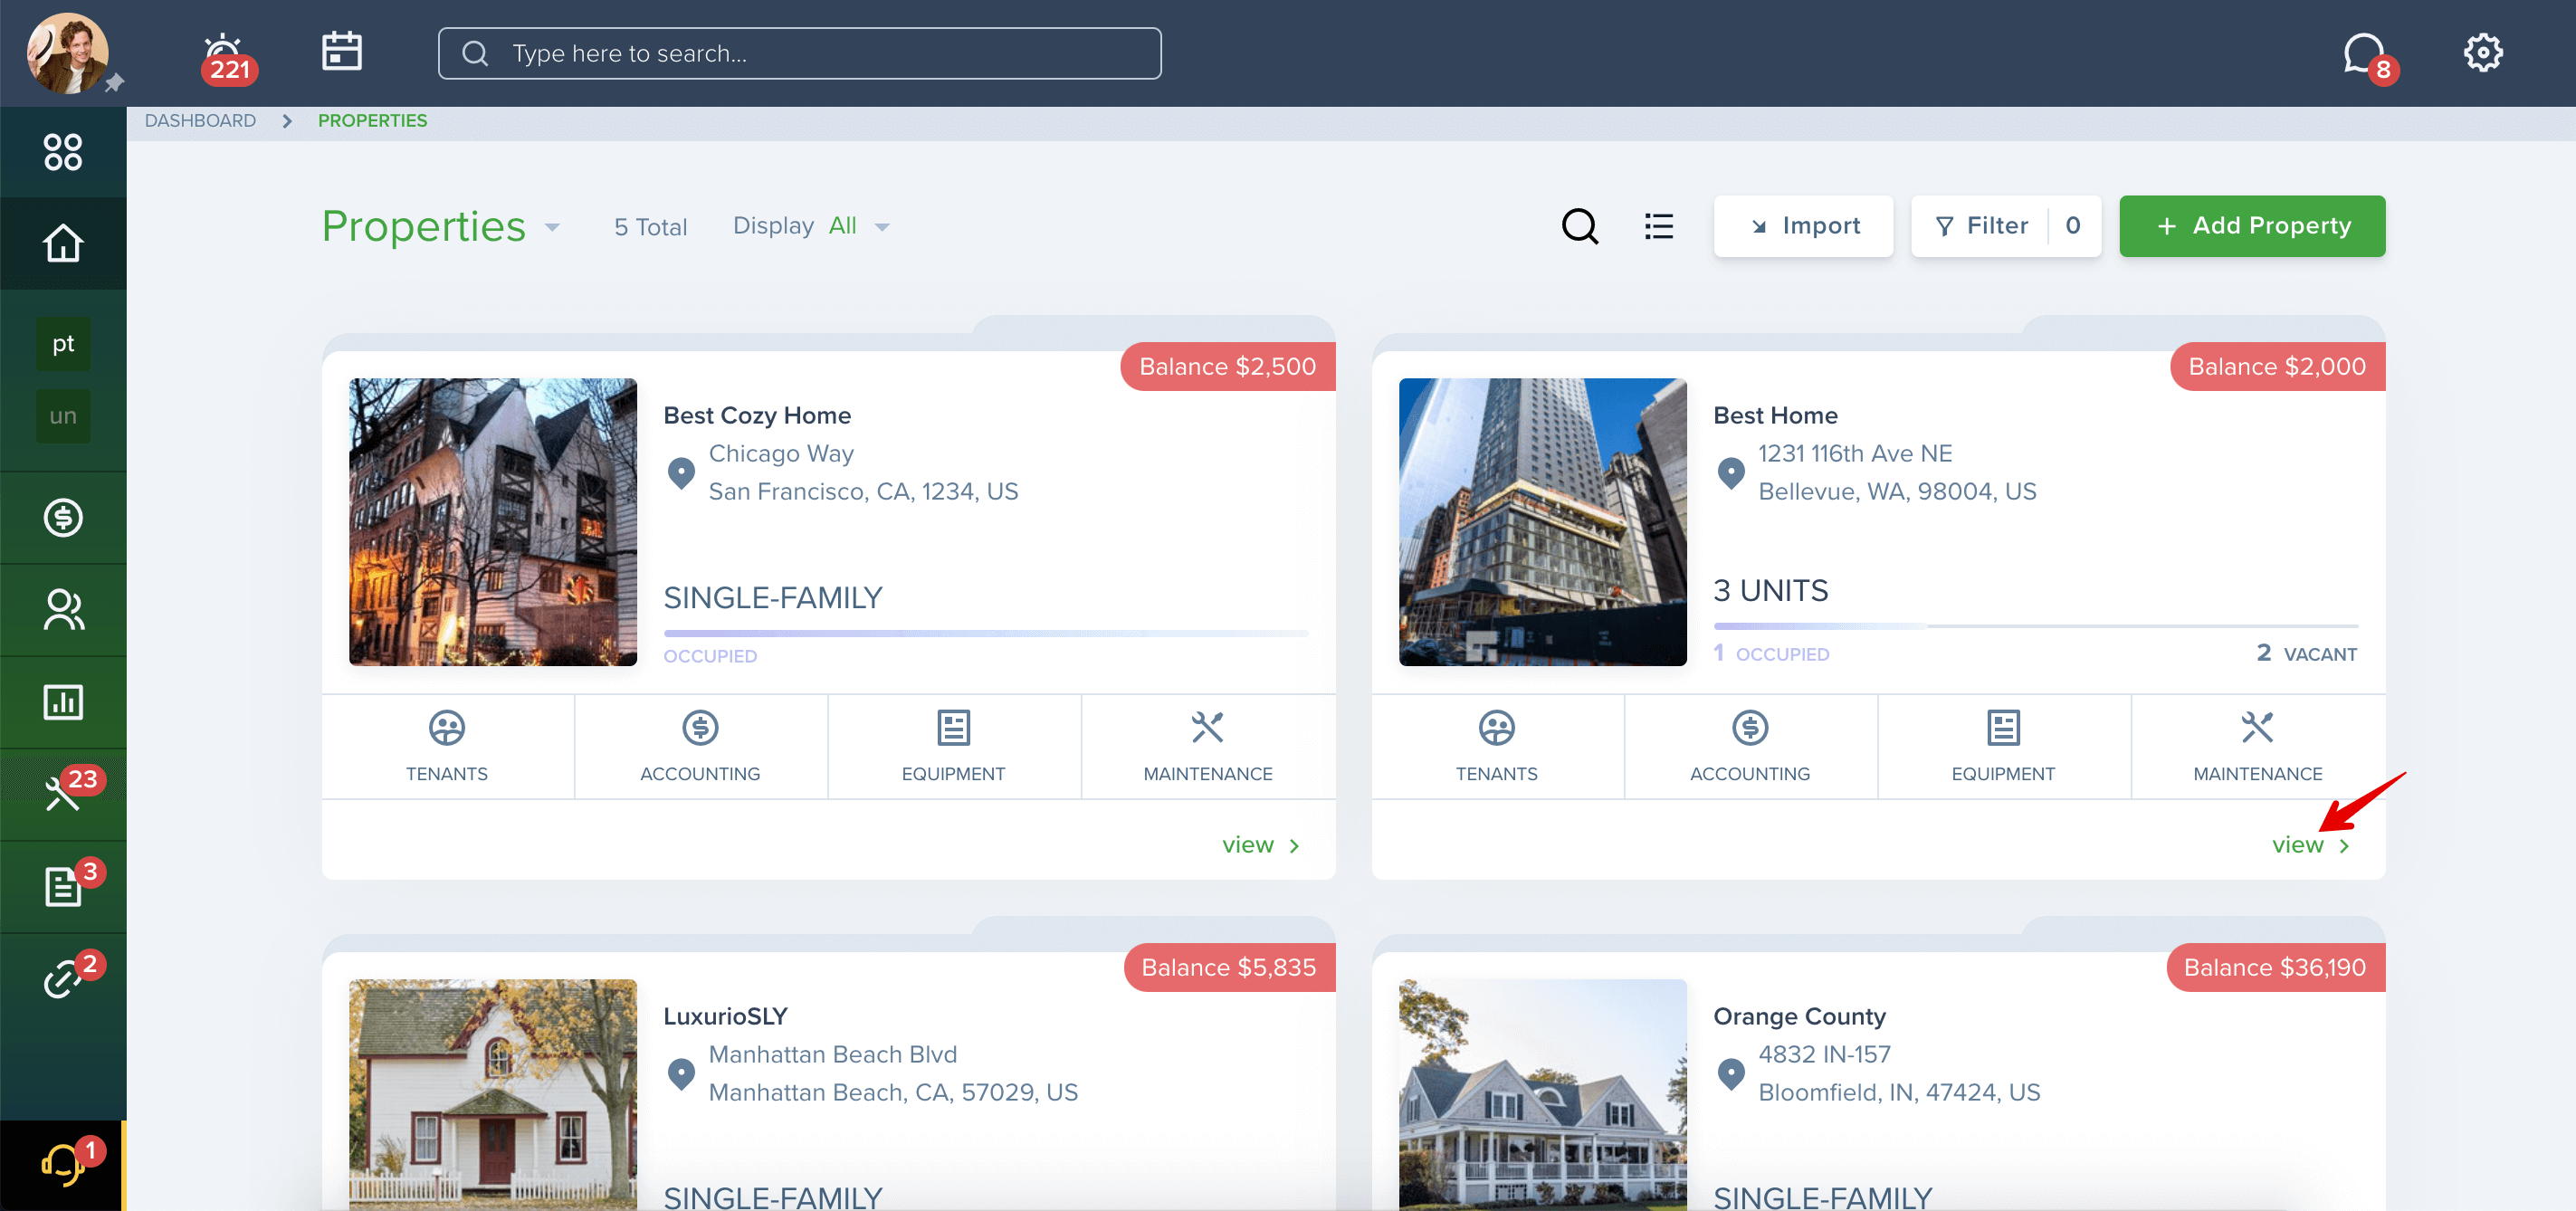Screen dimensions: 2576x1211
Task: Open the Orange County house thumbnail
Action: tap(1543, 1095)
